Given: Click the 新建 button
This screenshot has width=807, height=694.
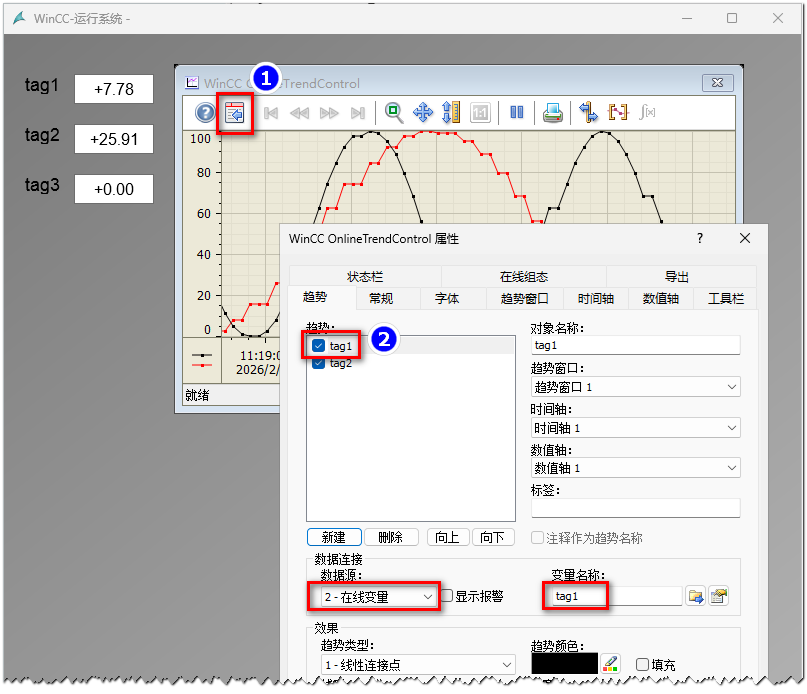Looking at the screenshot, I should 334,537.
